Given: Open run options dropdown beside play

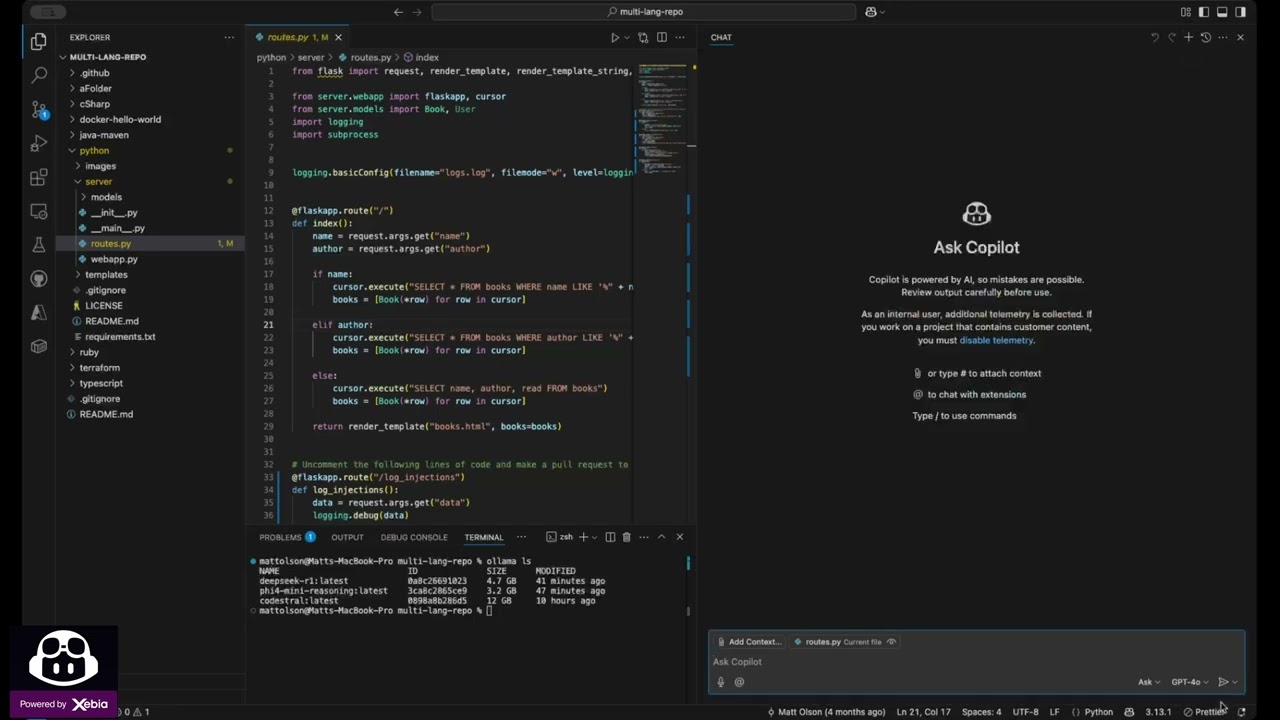Looking at the screenshot, I should (x=627, y=37).
